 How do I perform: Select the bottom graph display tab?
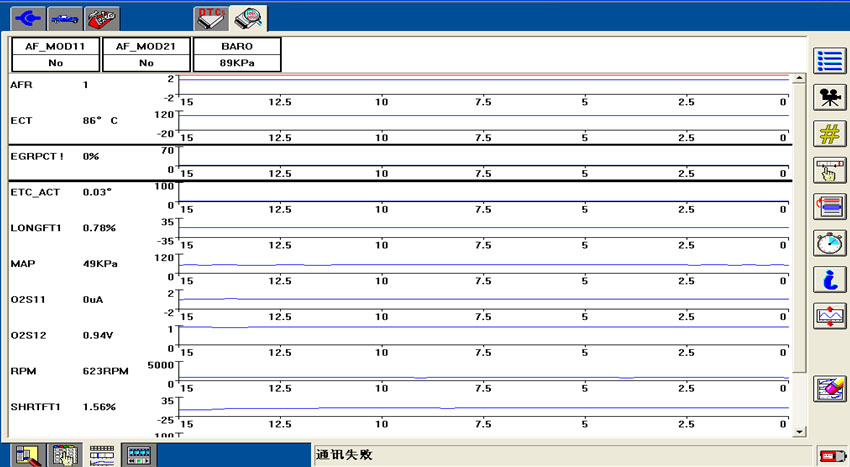pos(102,455)
